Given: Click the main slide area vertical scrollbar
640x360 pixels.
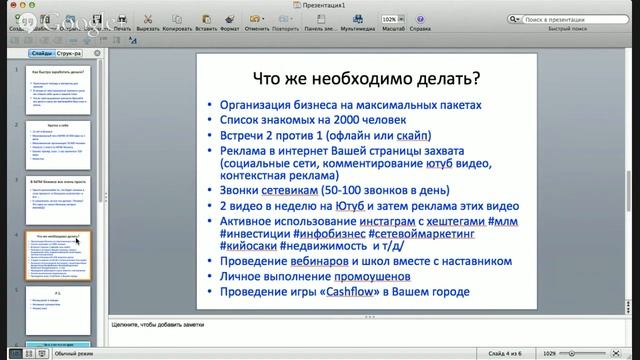Looking at the screenshot, I should point(629,190).
